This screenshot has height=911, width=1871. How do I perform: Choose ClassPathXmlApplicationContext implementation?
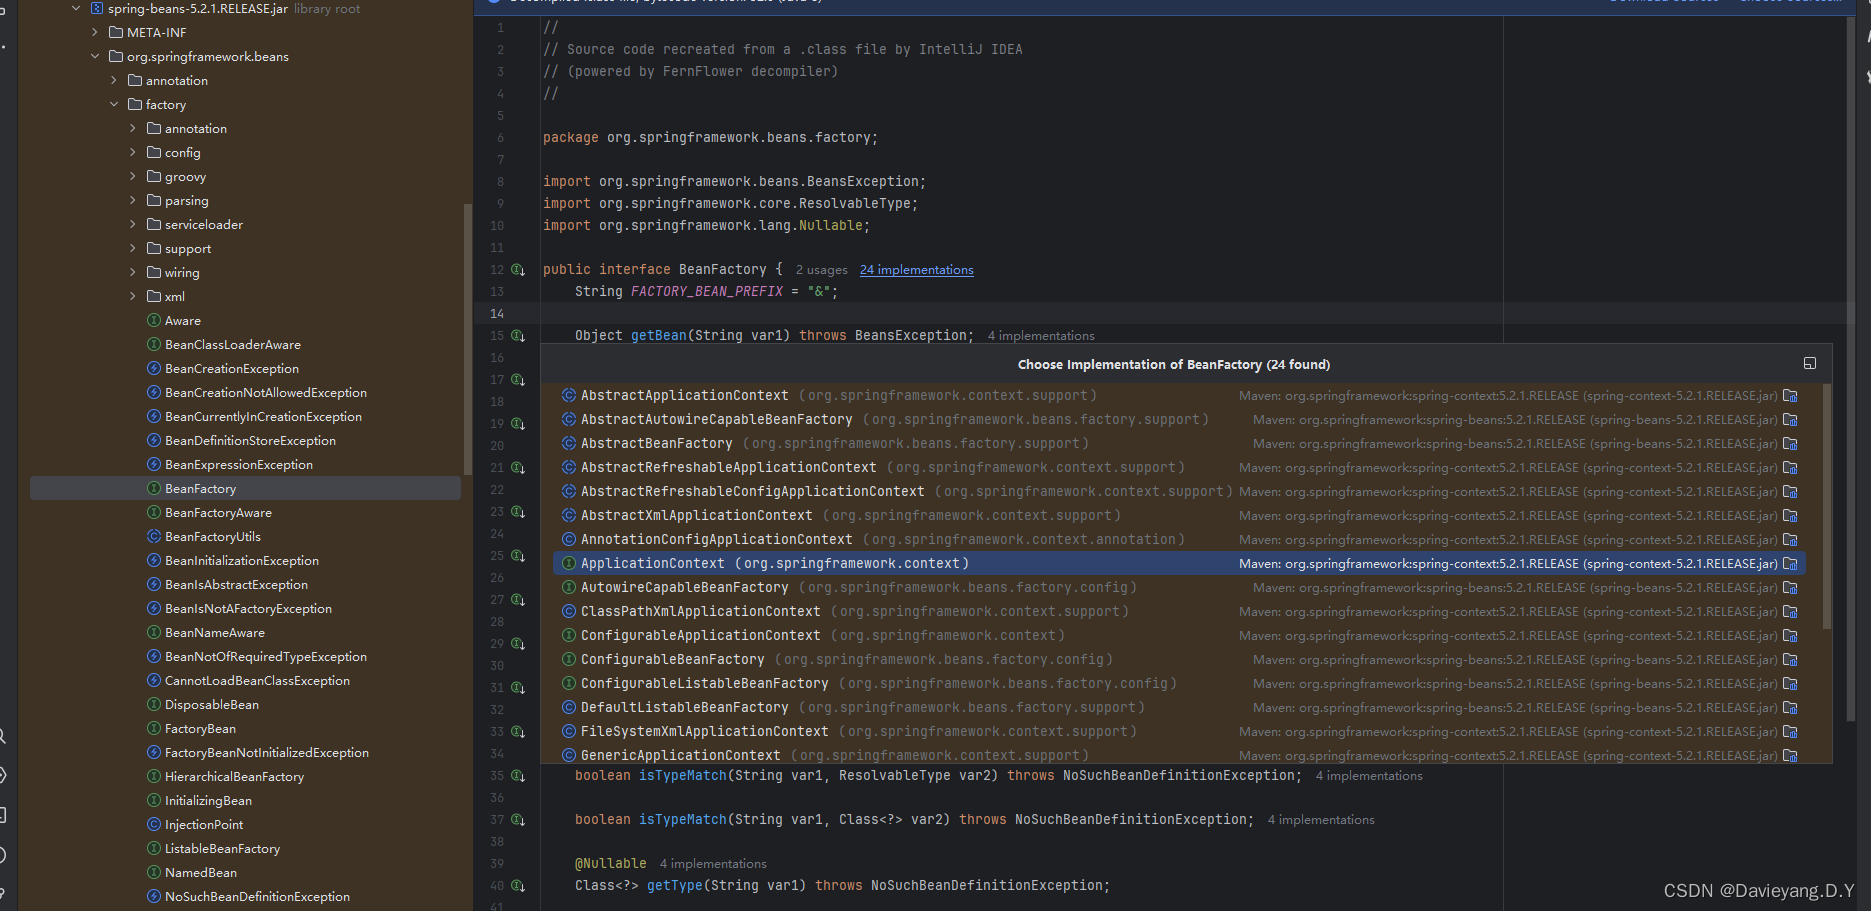1179,612
